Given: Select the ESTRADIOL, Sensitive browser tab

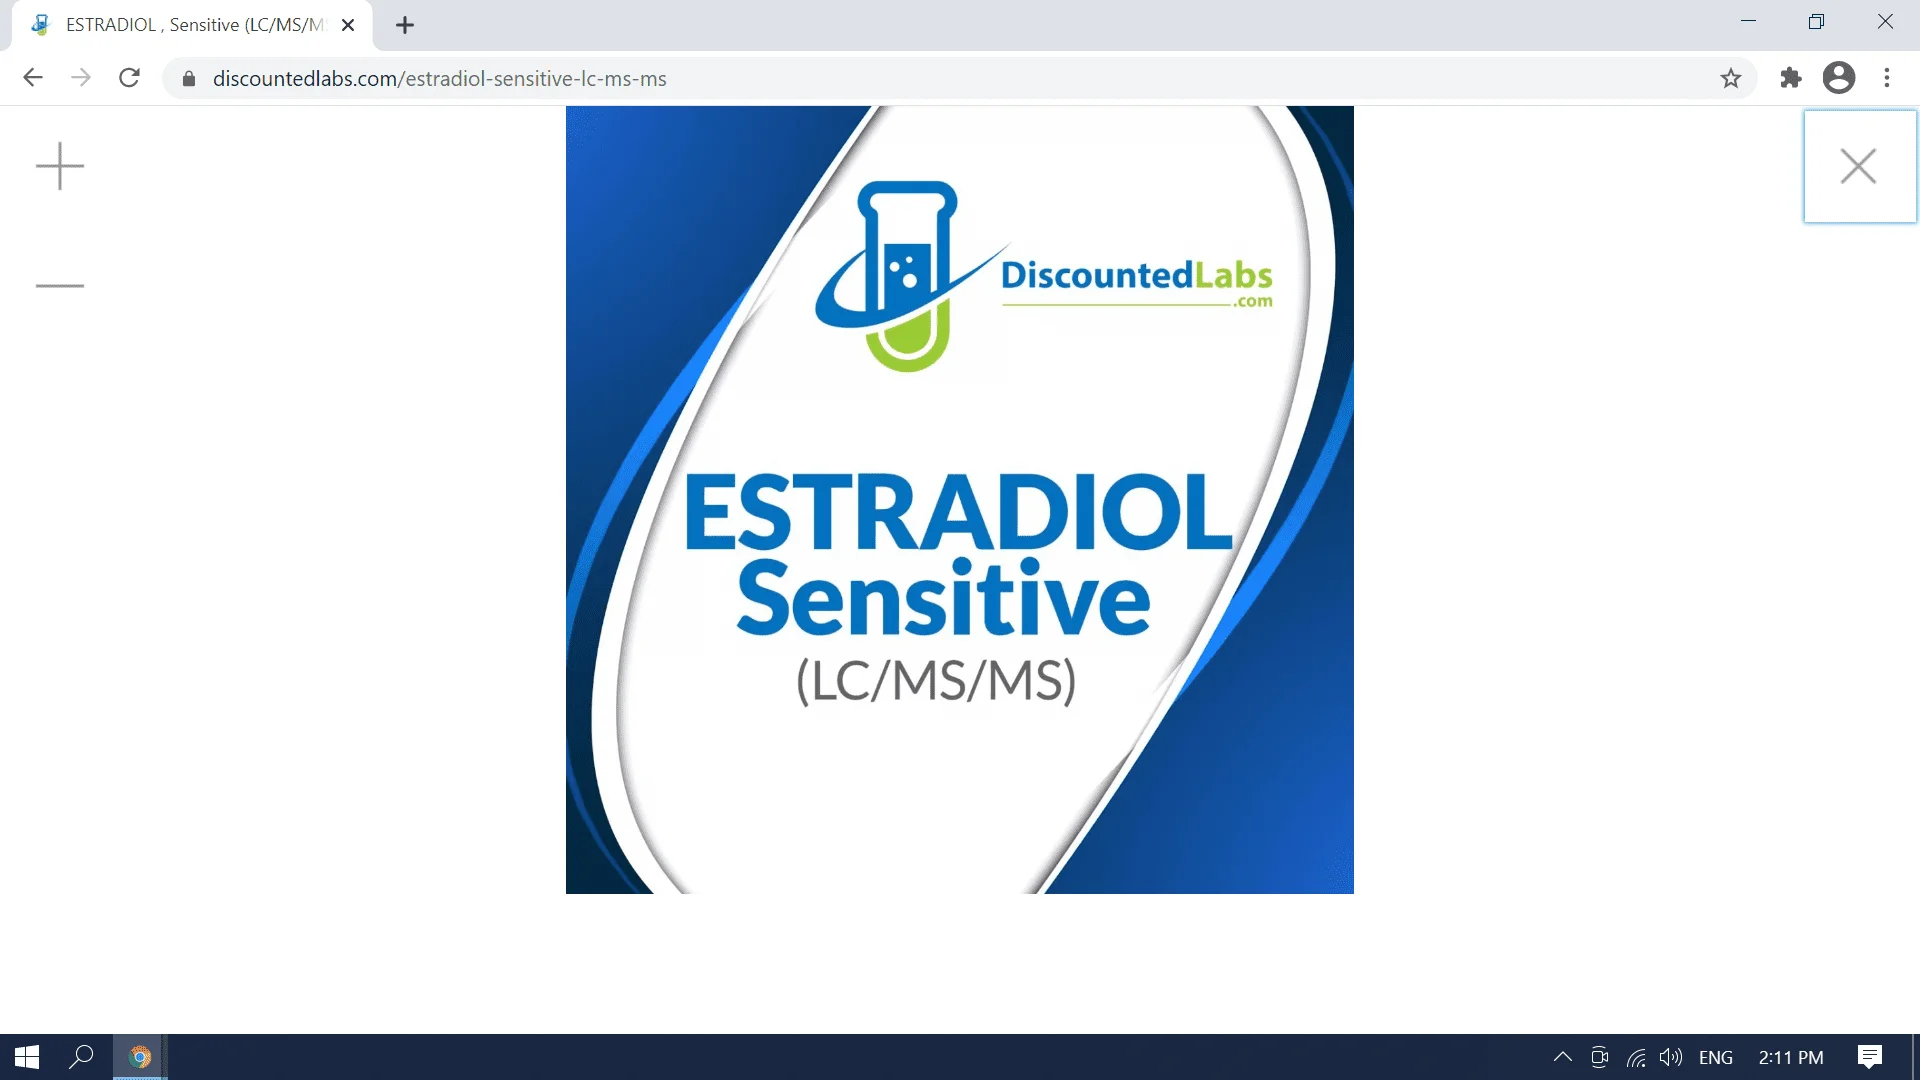Looking at the screenshot, I should [x=192, y=25].
